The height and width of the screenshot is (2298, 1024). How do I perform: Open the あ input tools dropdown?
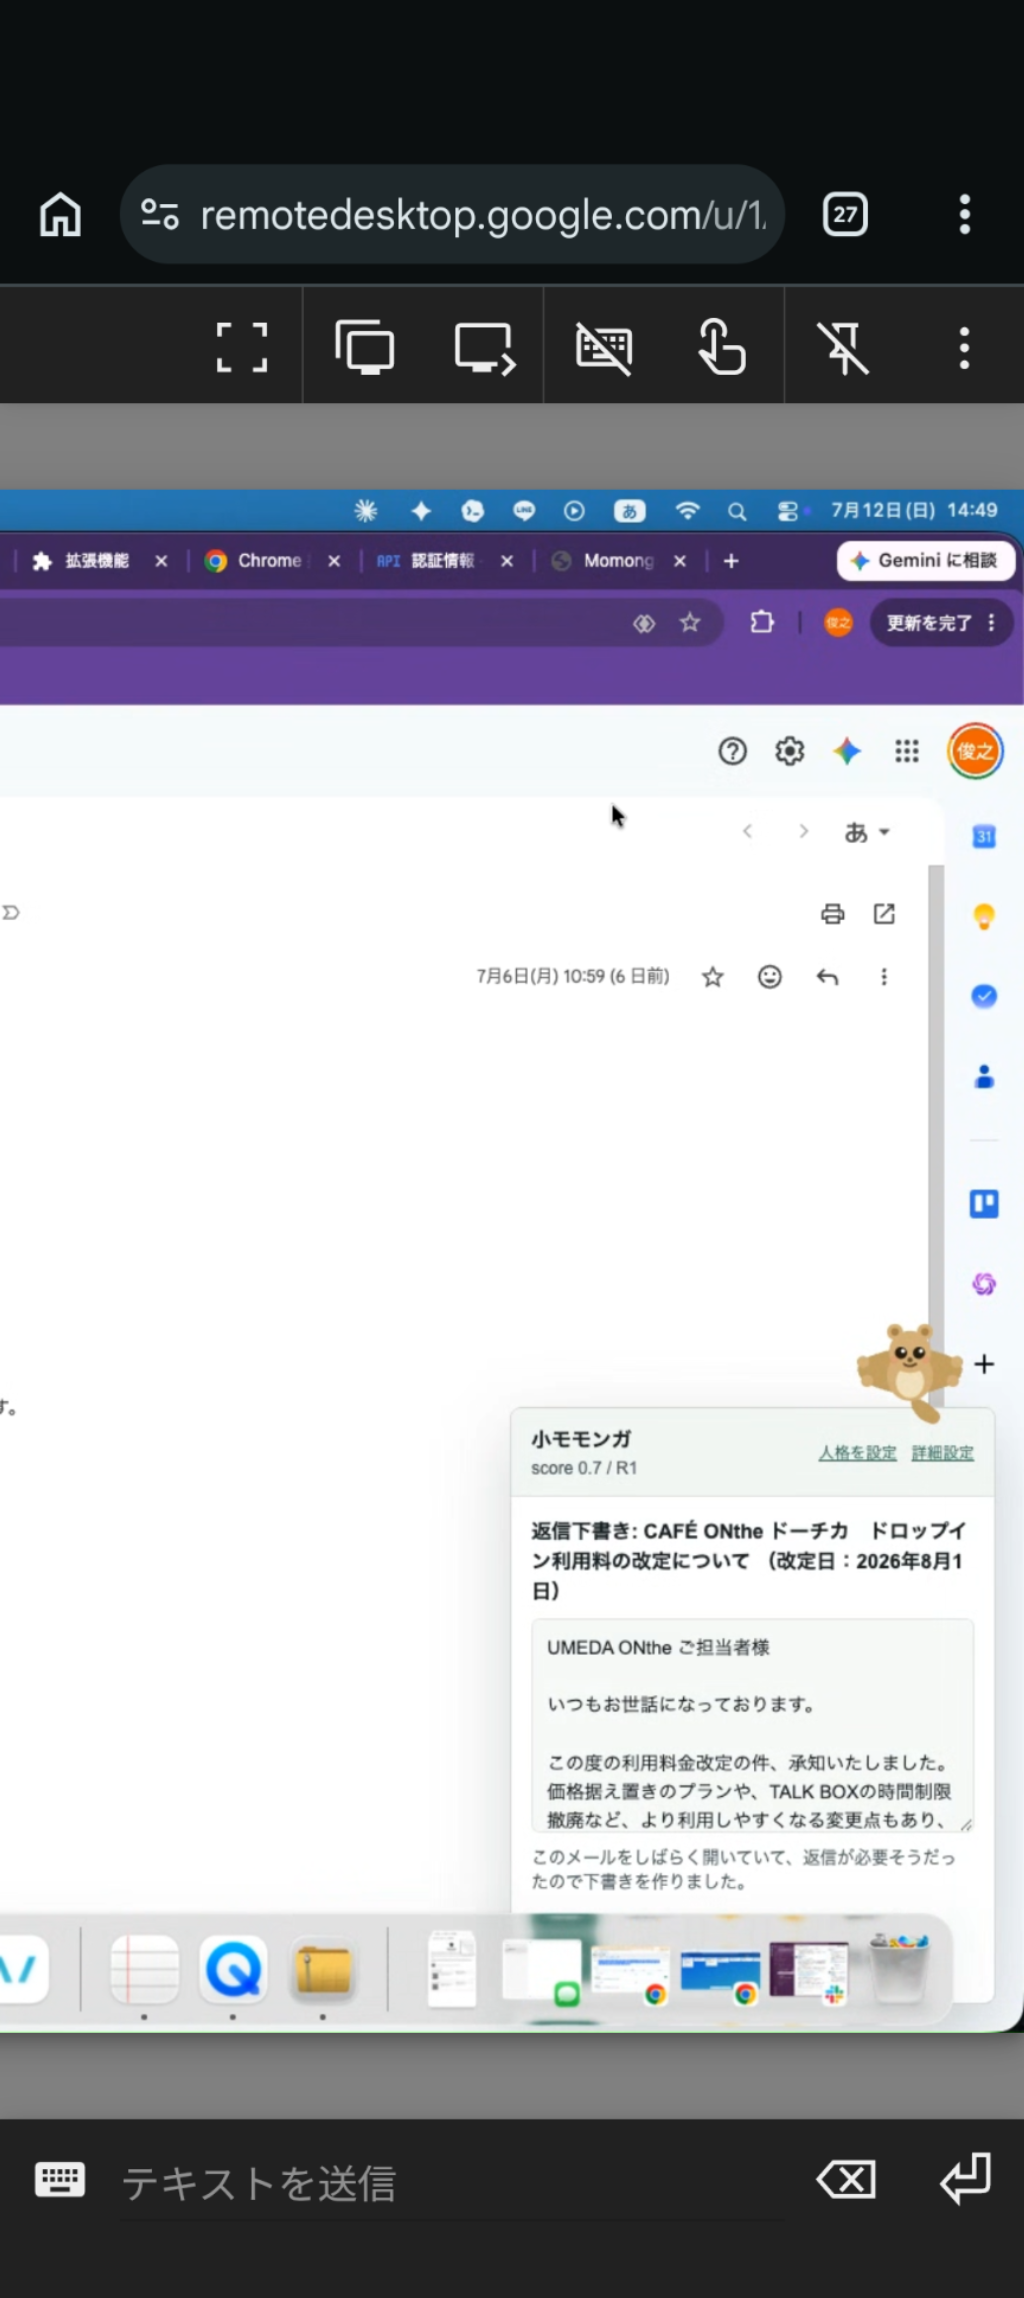tap(866, 832)
